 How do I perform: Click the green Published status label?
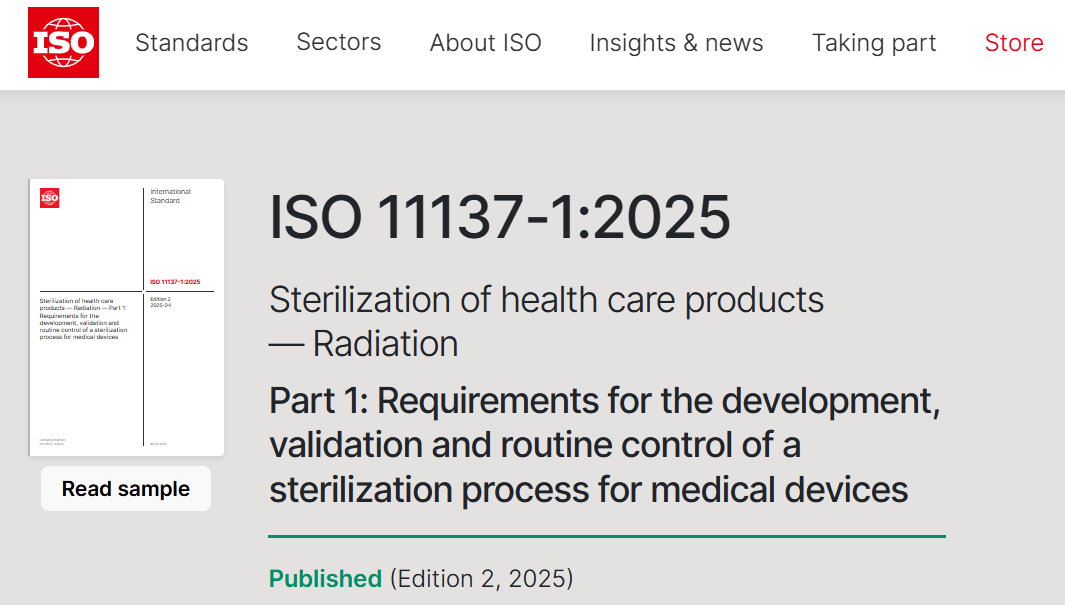(x=325, y=578)
